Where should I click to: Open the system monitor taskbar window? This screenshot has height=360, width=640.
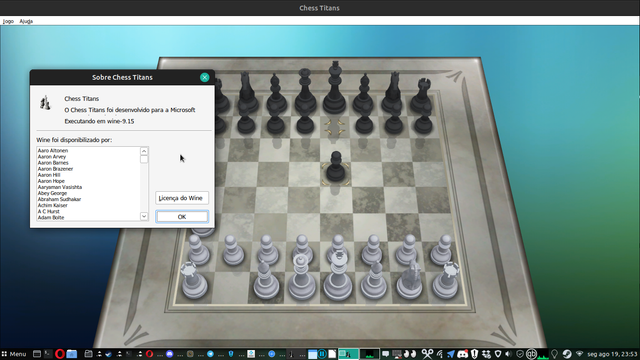click(x=369, y=354)
